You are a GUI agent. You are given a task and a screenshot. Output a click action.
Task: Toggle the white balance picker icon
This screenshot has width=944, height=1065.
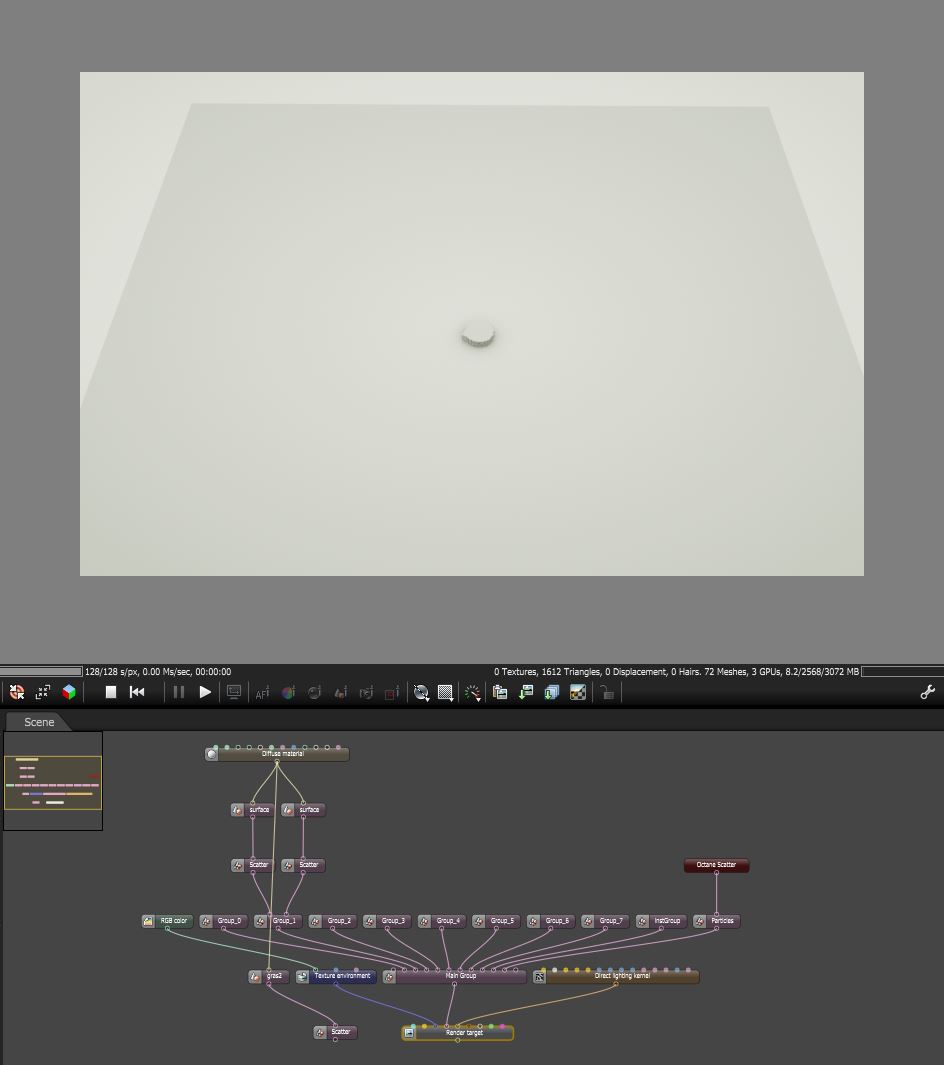[288, 693]
